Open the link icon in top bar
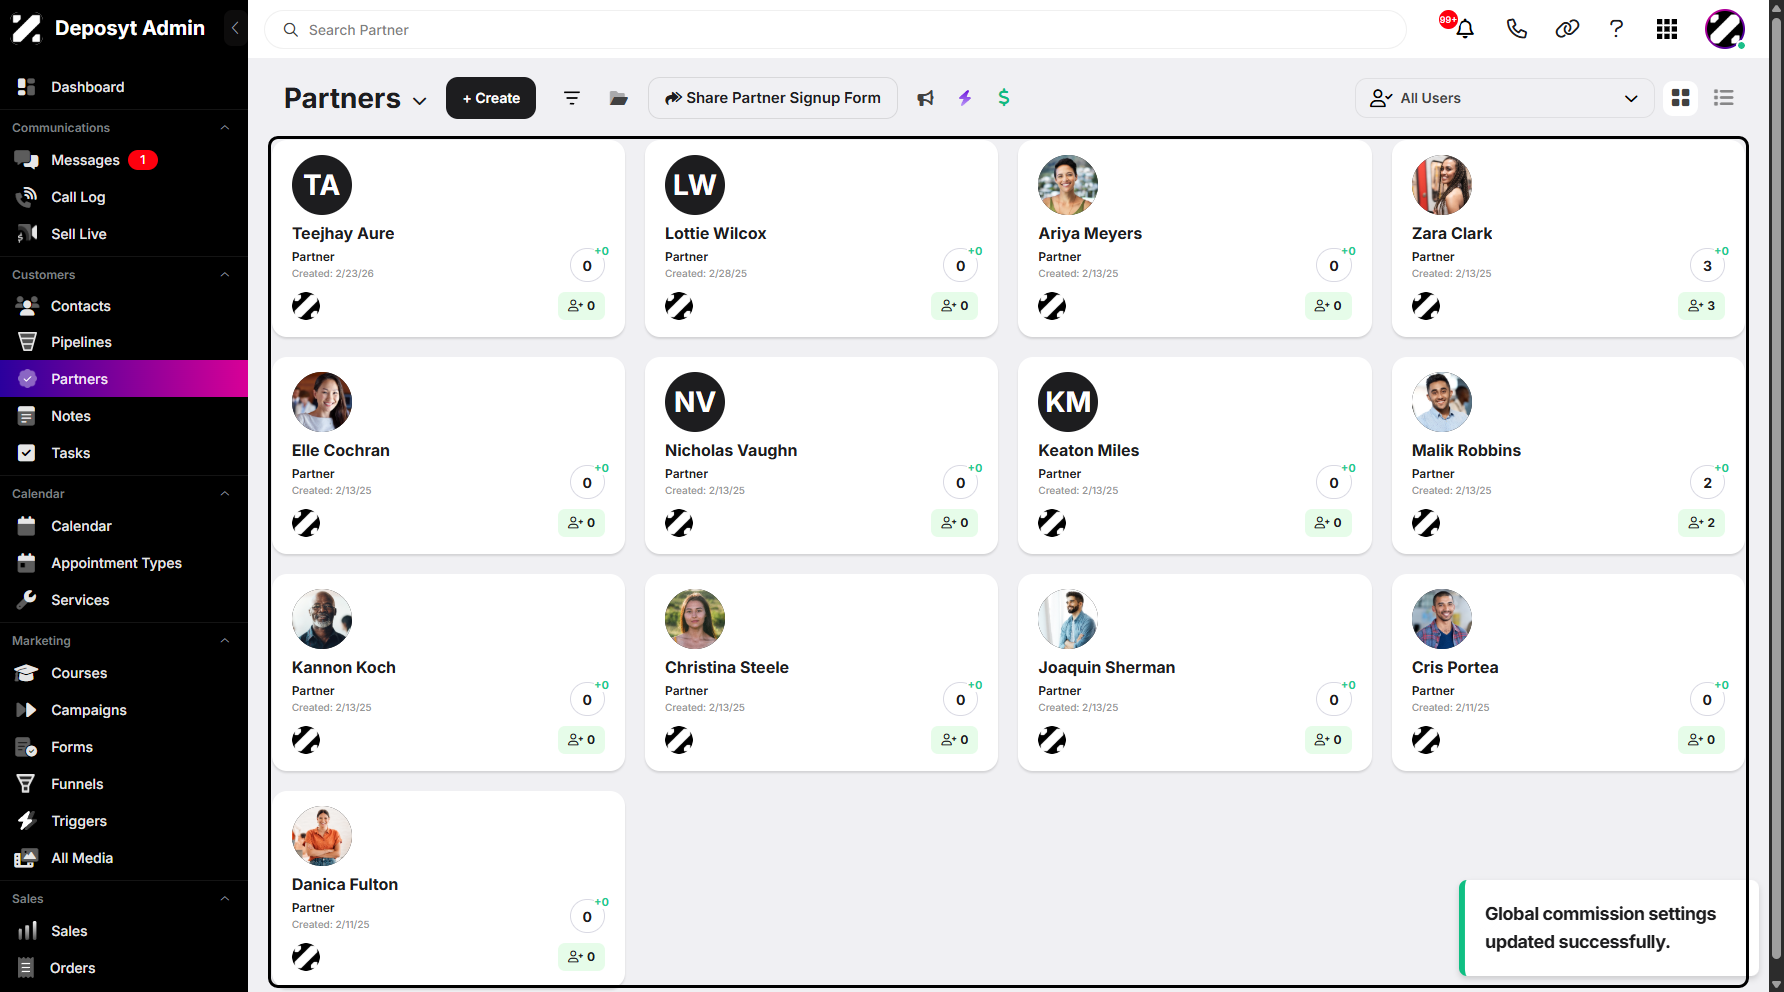The height and width of the screenshot is (992, 1784). (1567, 29)
